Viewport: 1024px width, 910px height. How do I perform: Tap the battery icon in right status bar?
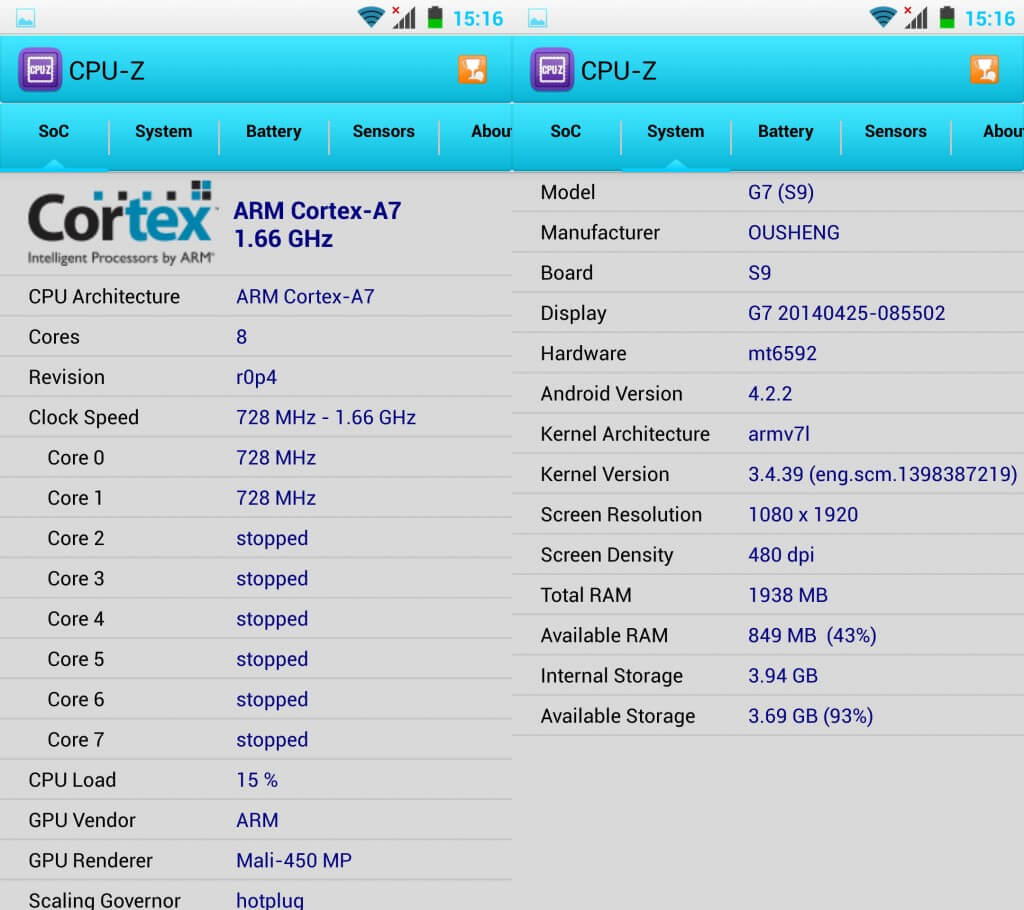(947, 16)
